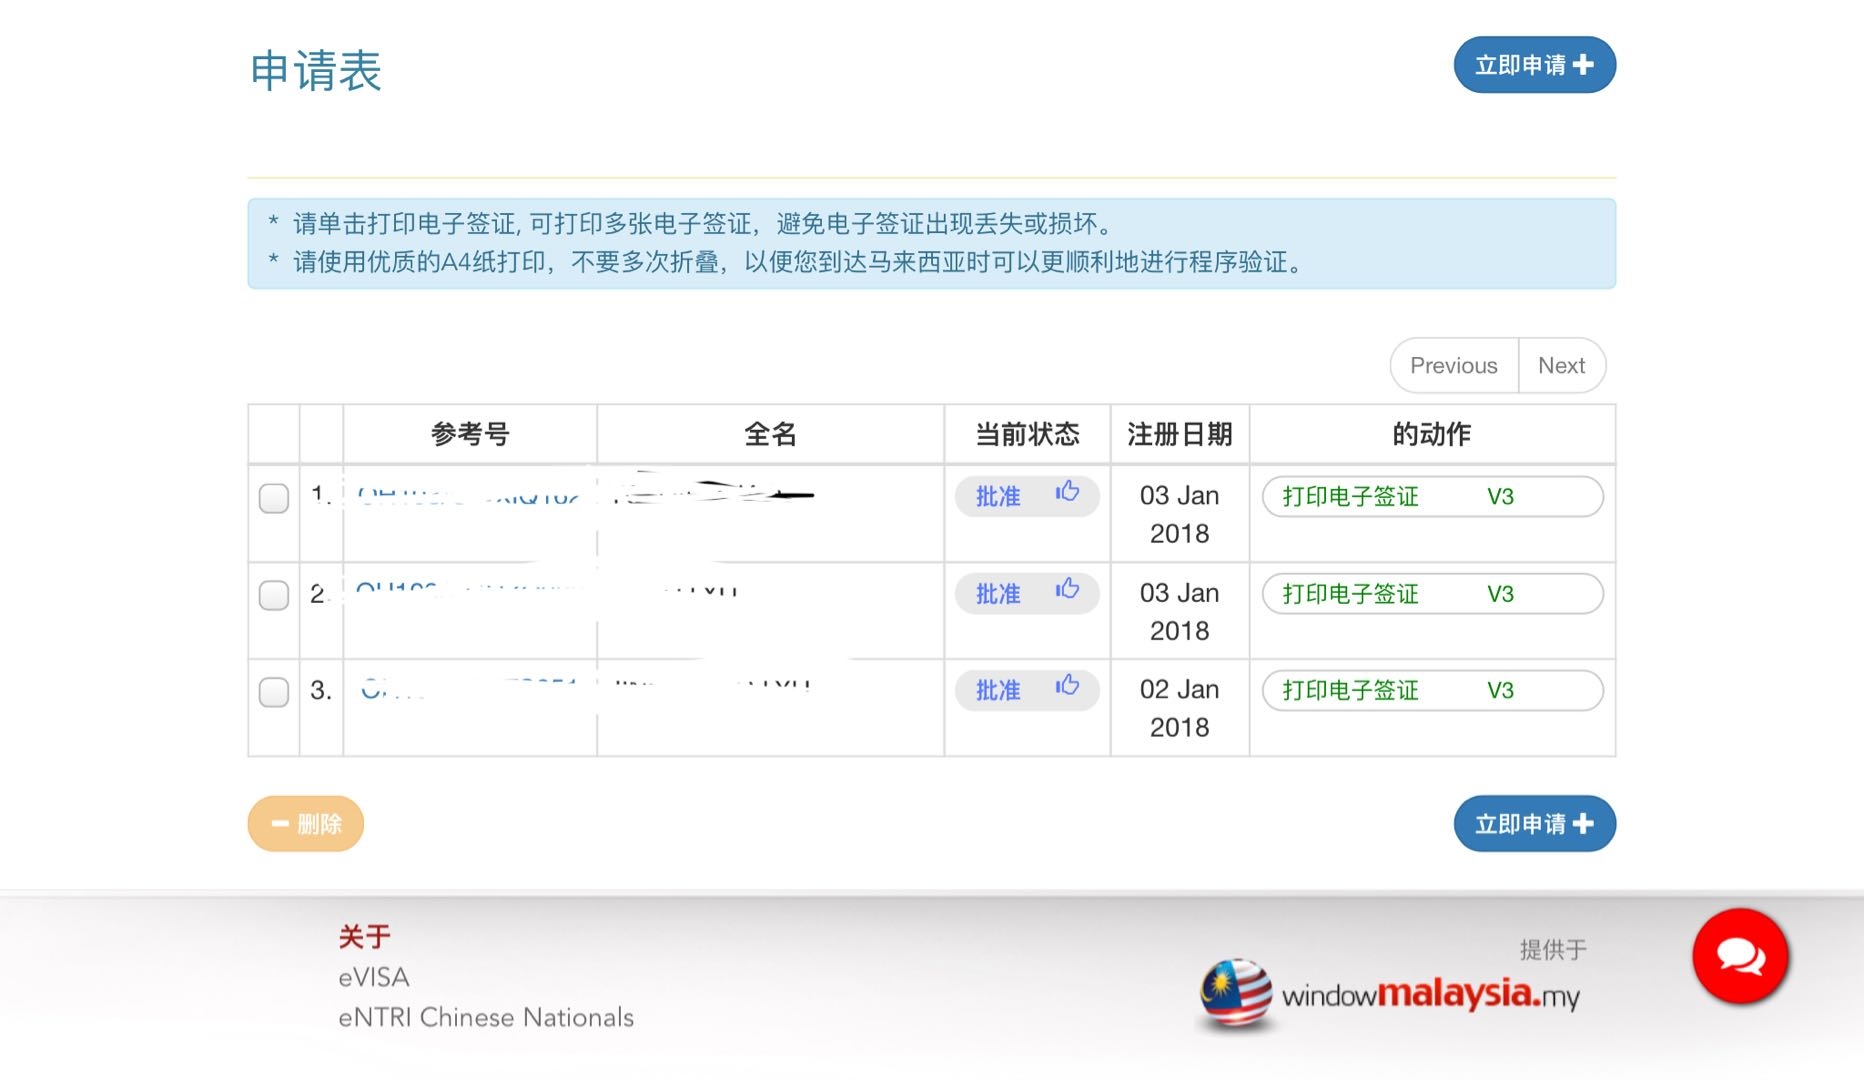Click the 批准 status badge in row 1
This screenshot has width=1864, height=1080.
coord(1027,496)
